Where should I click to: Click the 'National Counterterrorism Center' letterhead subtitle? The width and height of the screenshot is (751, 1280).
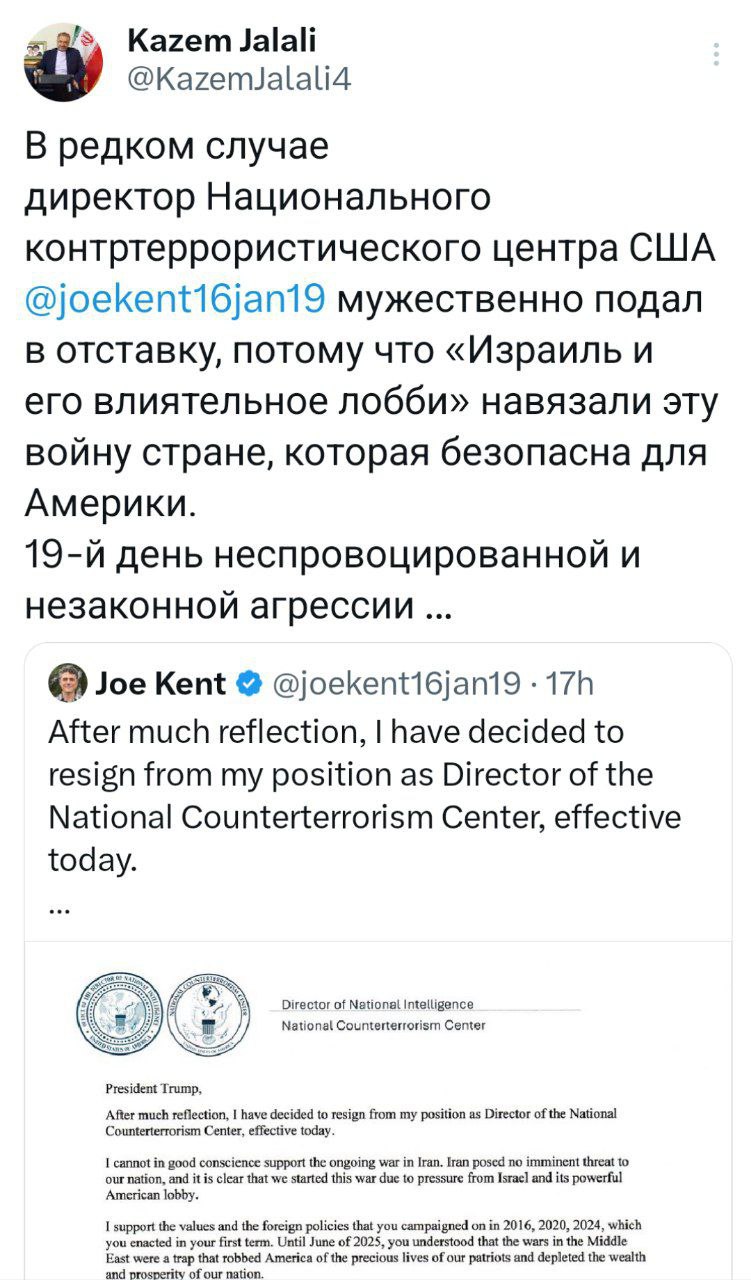[383, 1025]
